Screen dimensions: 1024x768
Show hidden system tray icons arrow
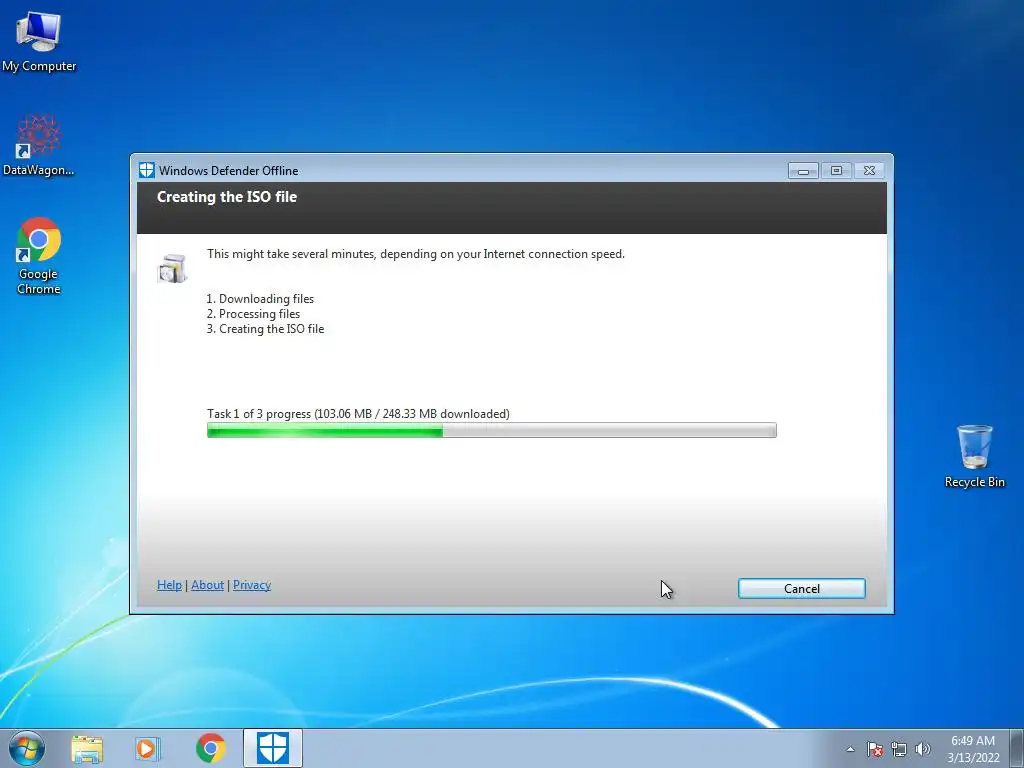coord(850,749)
